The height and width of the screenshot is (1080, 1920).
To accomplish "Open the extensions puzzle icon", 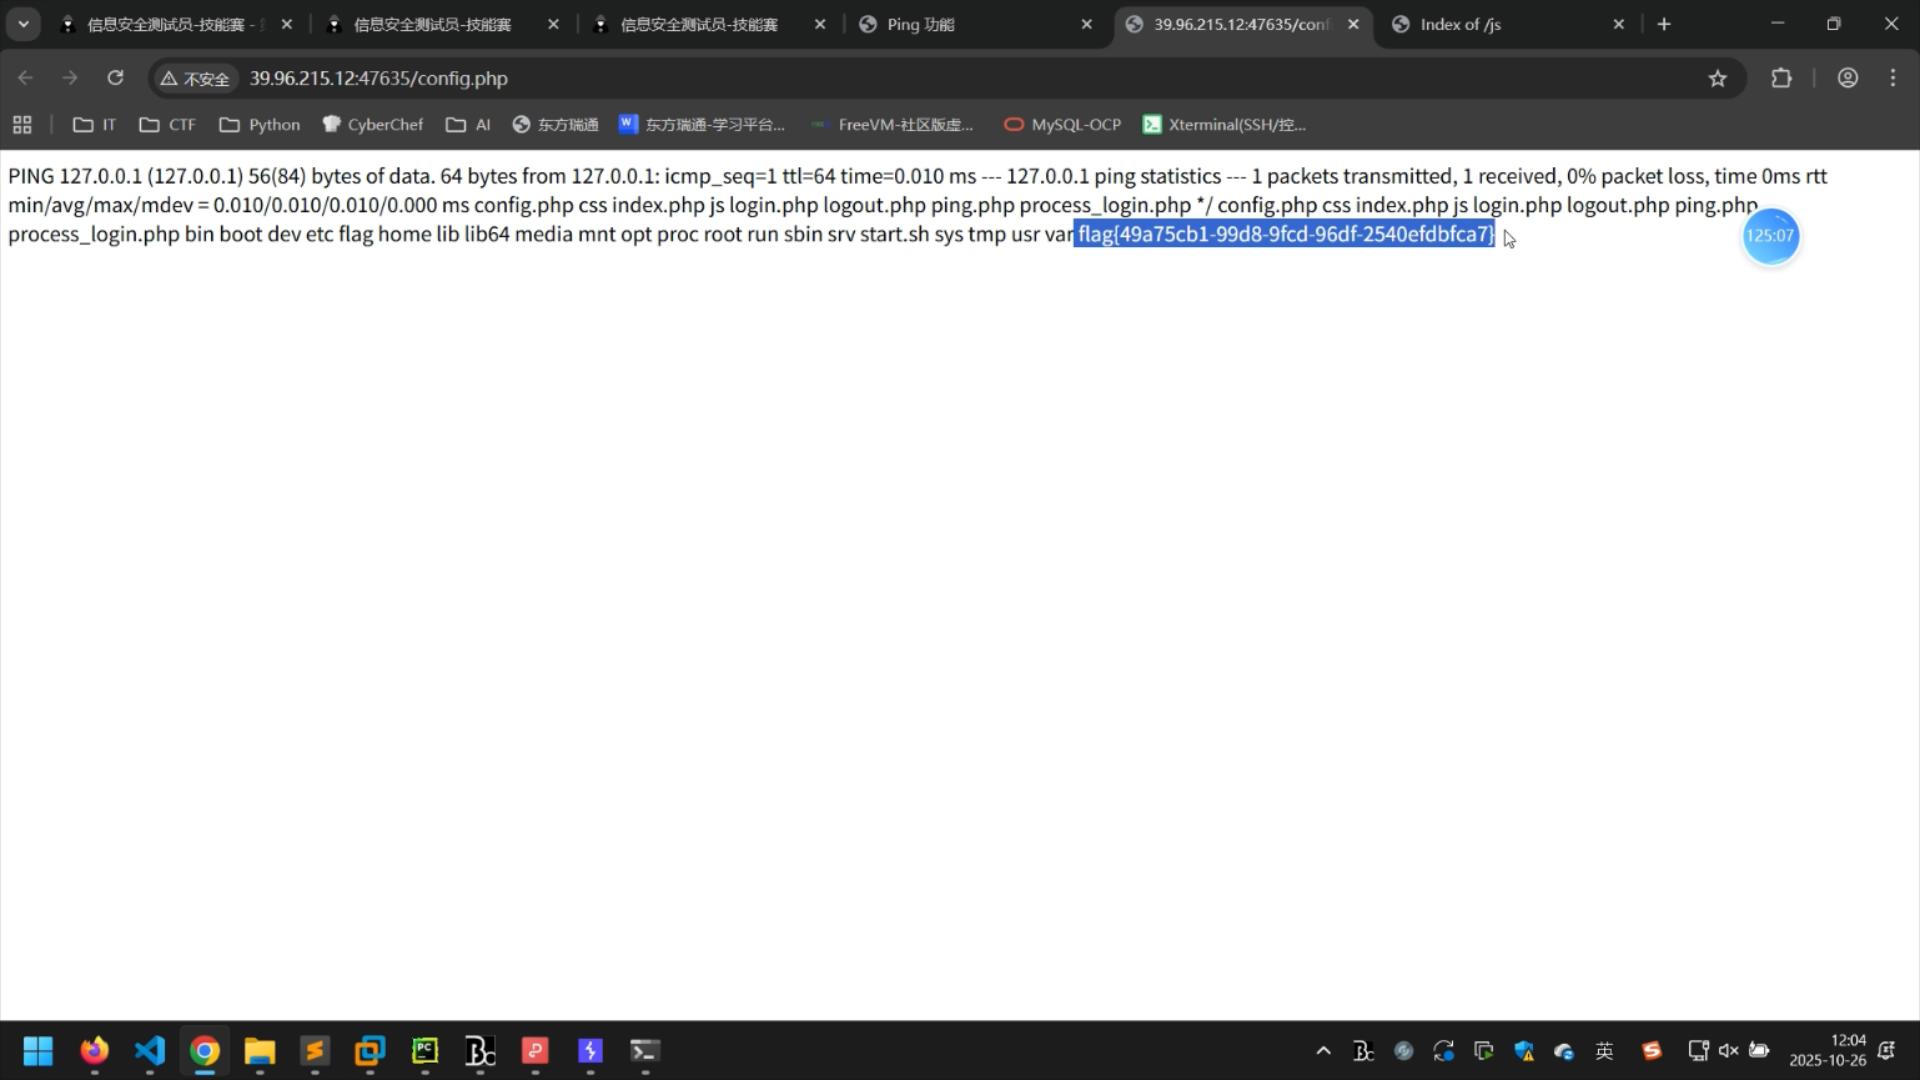I will [1781, 78].
